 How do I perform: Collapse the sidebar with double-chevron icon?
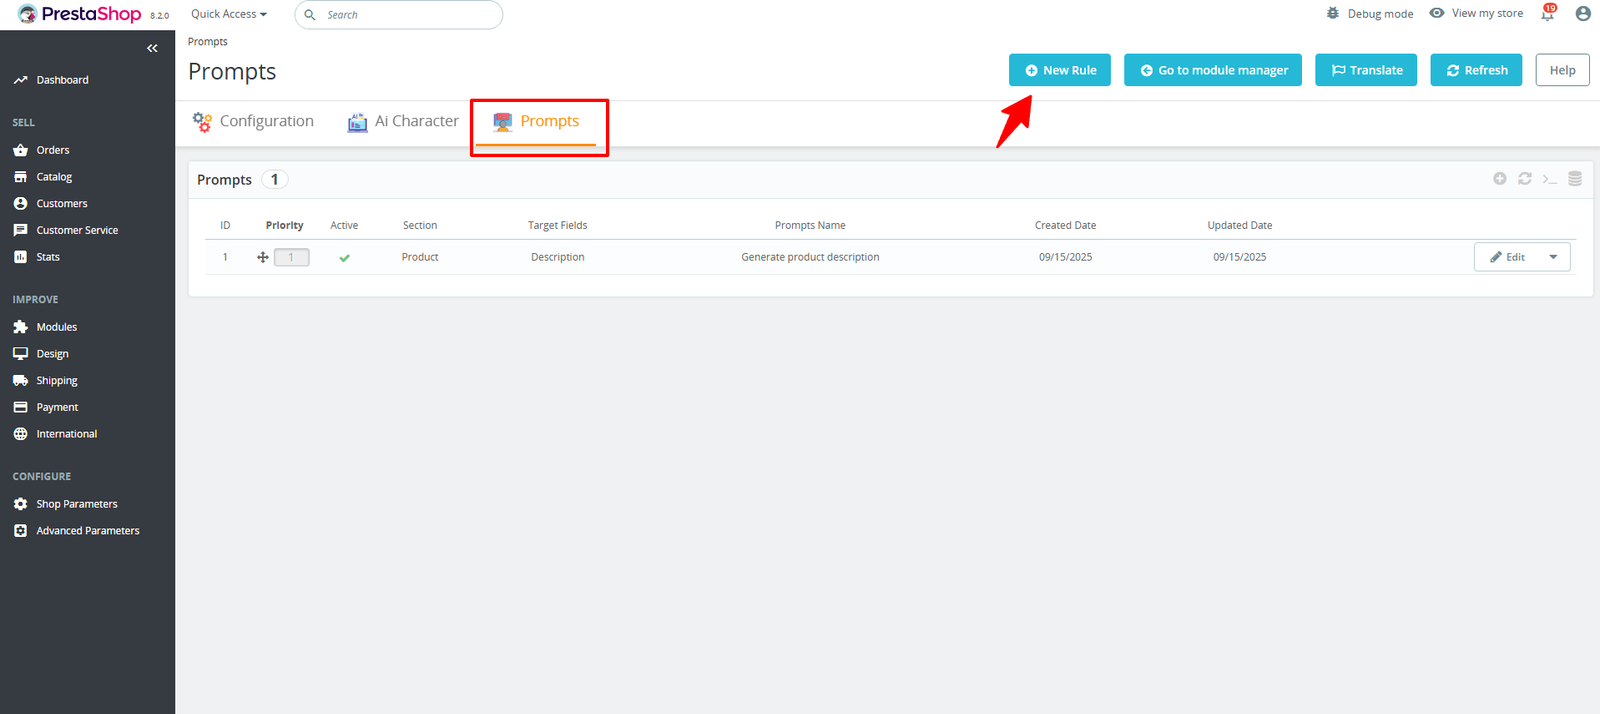click(x=152, y=48)
